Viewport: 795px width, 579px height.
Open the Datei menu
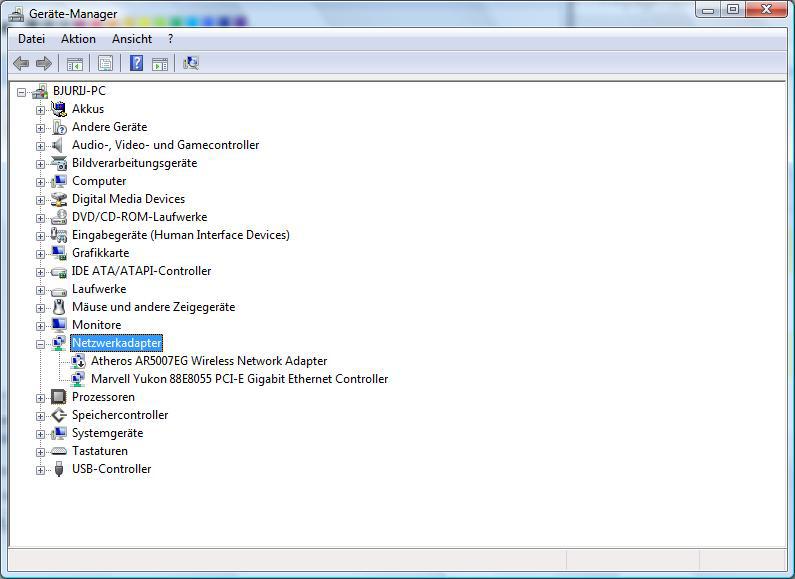31,39
